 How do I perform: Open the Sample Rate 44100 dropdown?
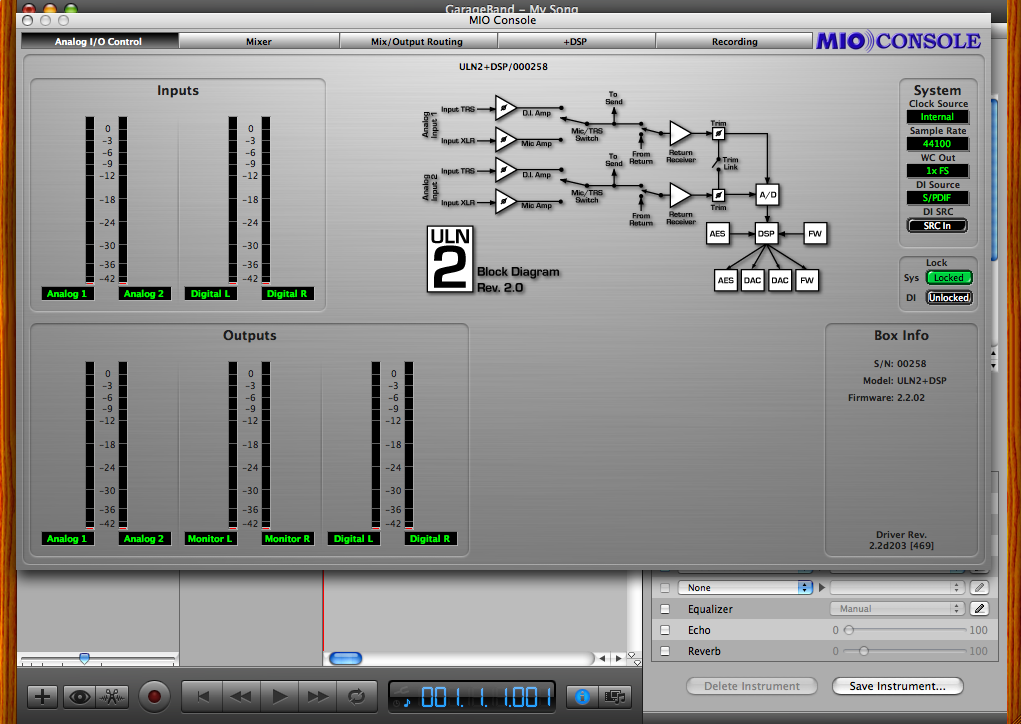click(x=937, y=144)
